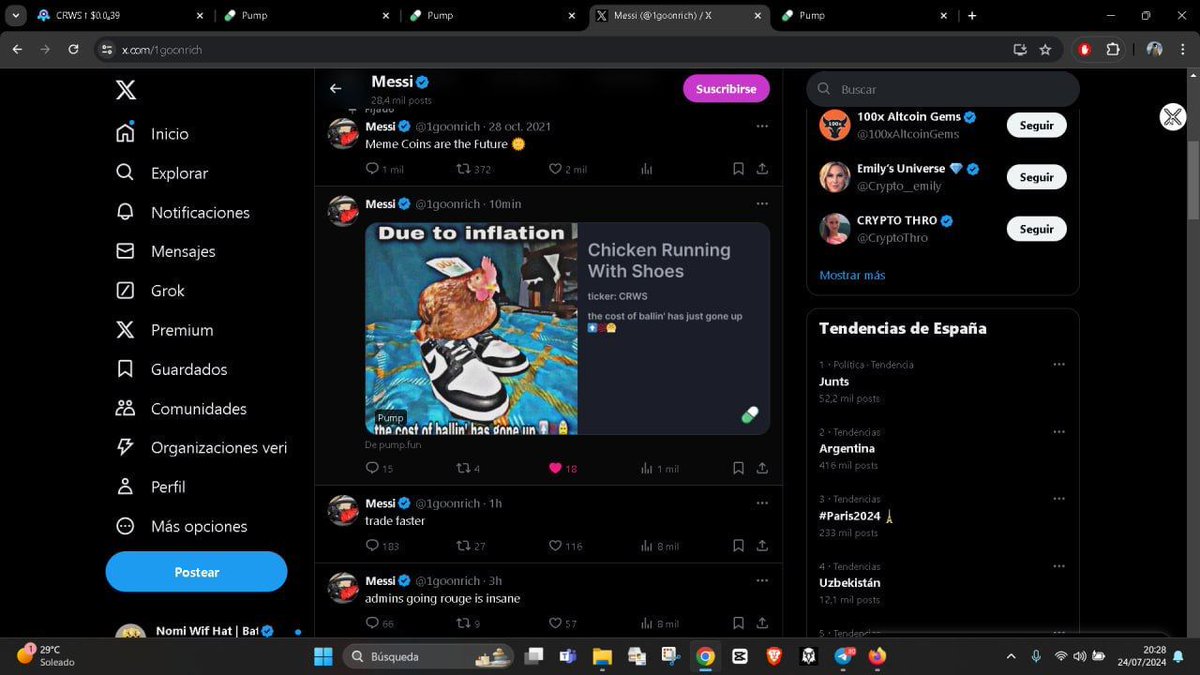The image size is (1200, 675).
Task: Share the 'Meme Coins are the Future' post
Action: pyautogui.click(x=762, y=169)
